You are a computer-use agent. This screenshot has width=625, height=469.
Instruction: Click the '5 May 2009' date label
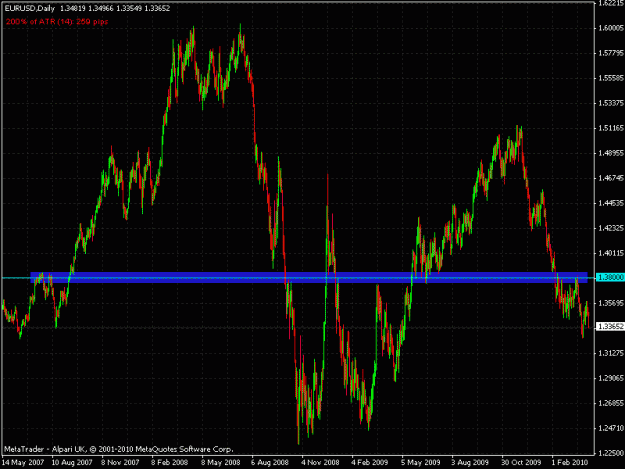pyautogui.click(x=421, y=462)
